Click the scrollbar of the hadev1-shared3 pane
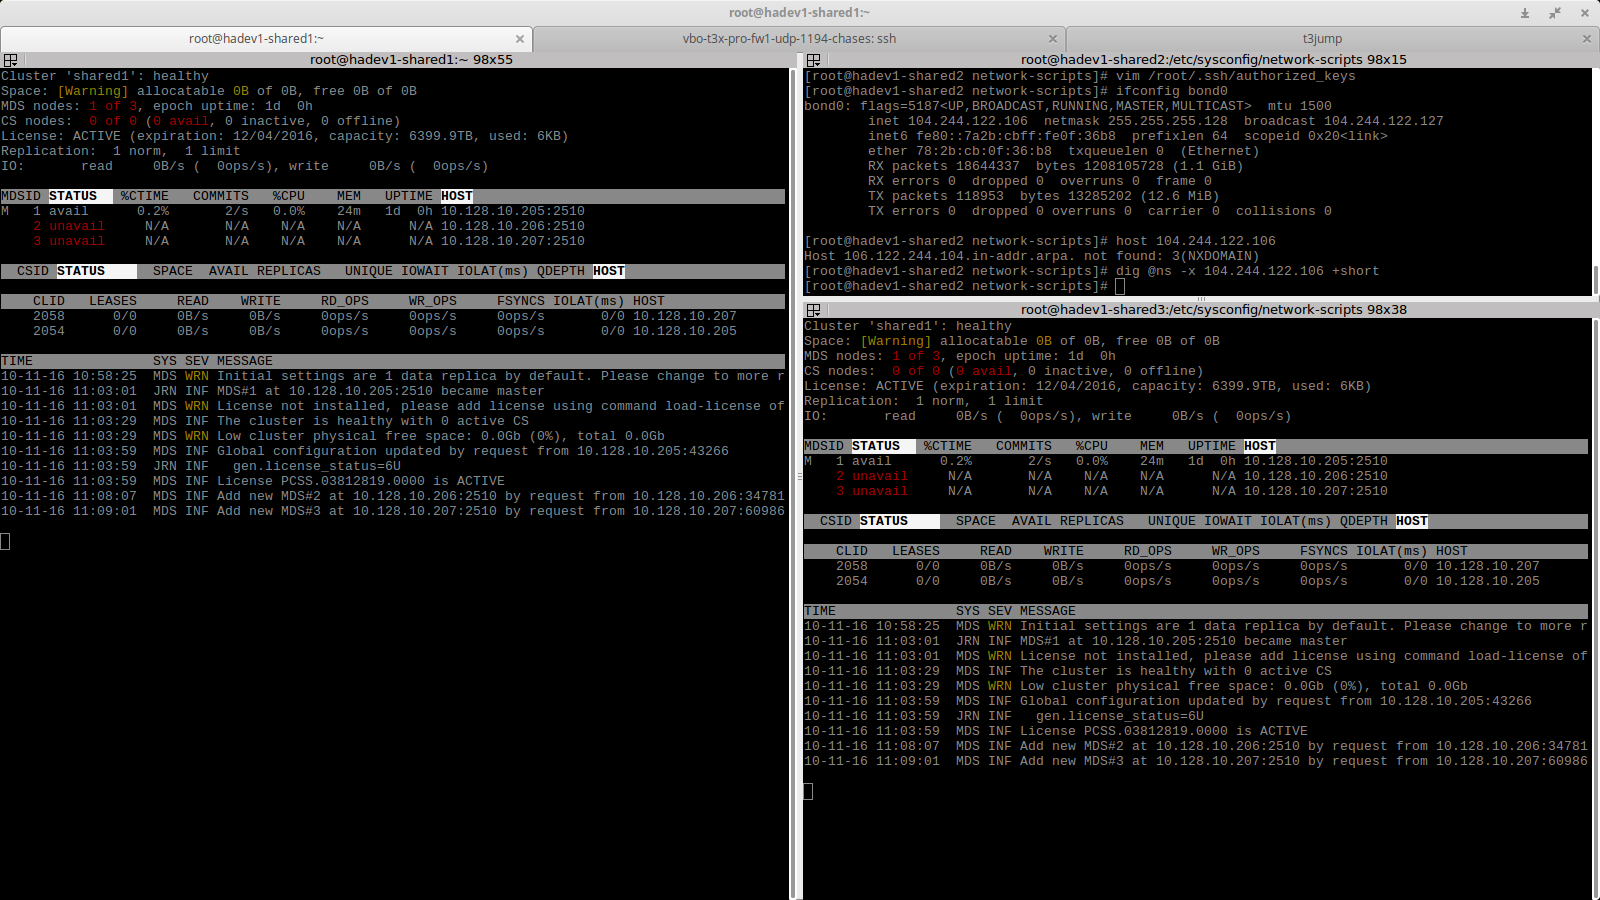 [x=1595, y=600]
